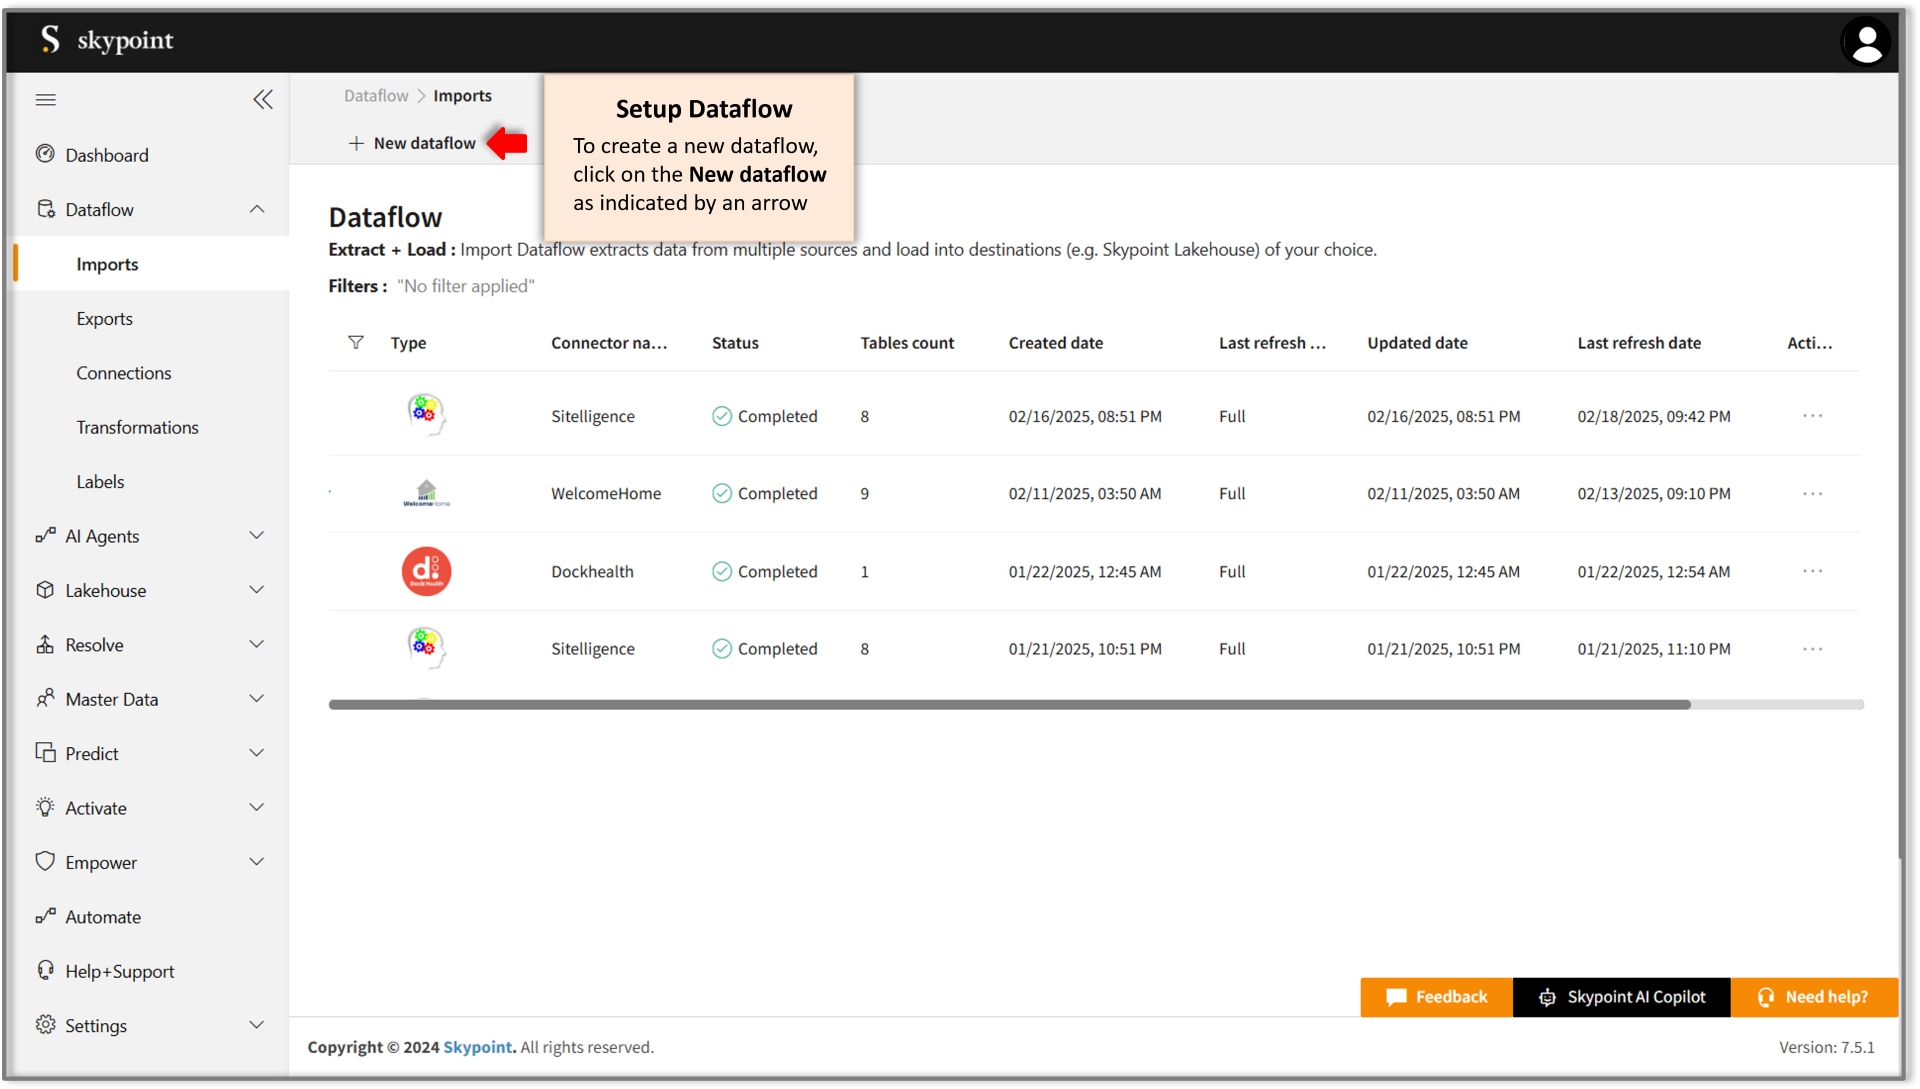Click the Settings gear icon

coord(45,1024)
